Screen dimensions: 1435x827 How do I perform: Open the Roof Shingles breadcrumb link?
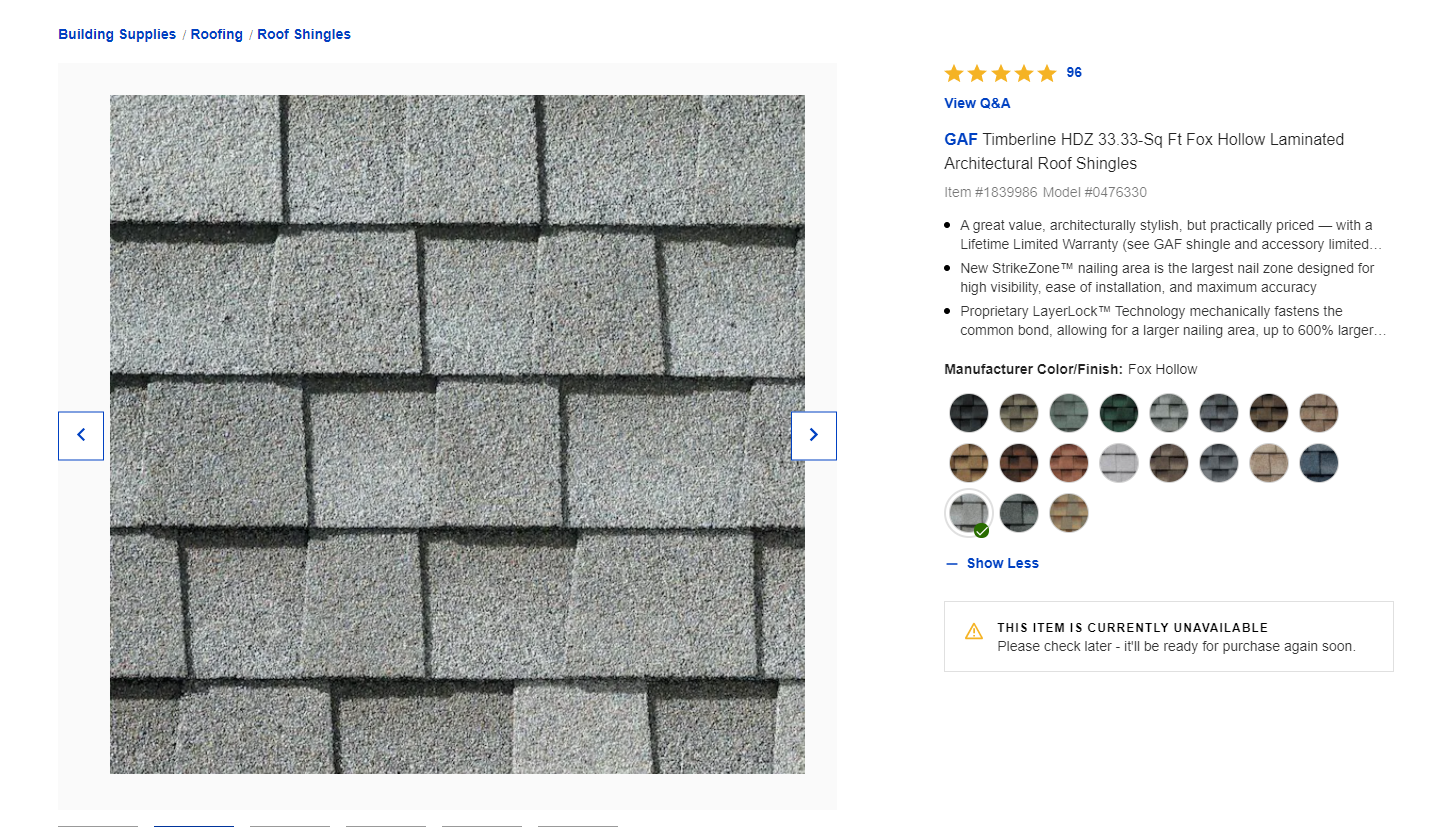pyautogui.click(x=304, y=34)
